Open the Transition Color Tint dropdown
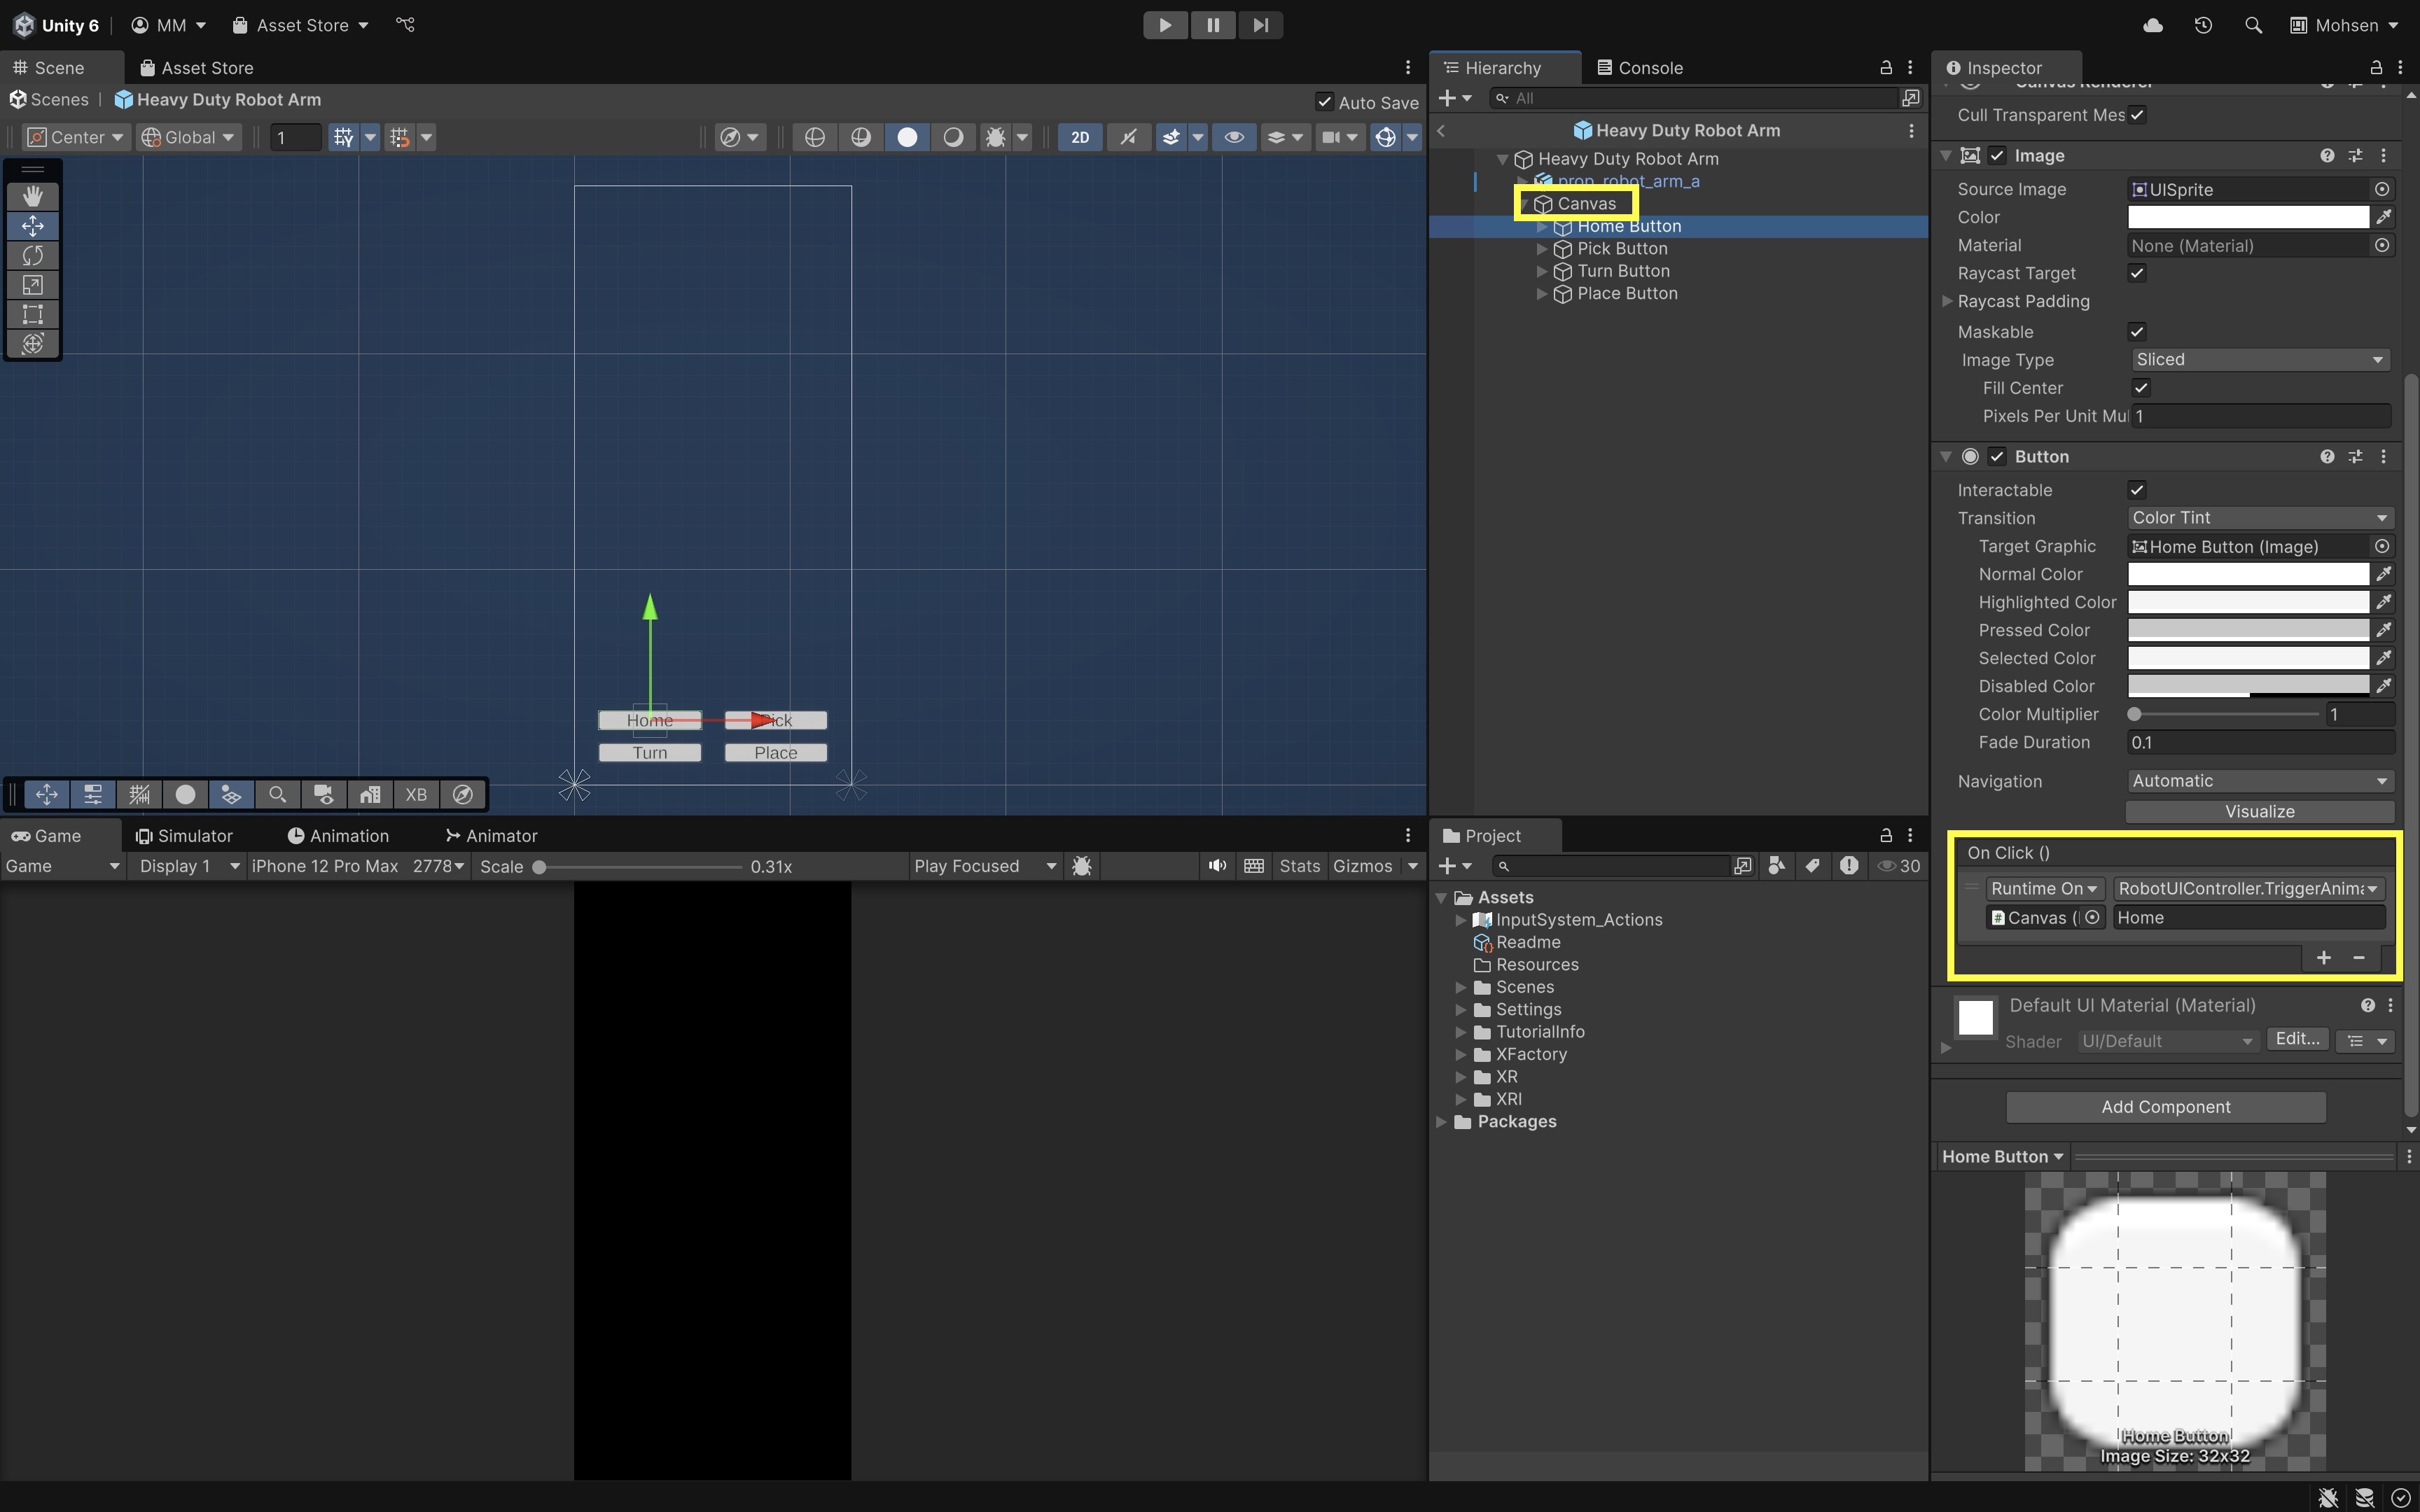This screenshot has height=1512, width=2420. (x=2259, y=518)
